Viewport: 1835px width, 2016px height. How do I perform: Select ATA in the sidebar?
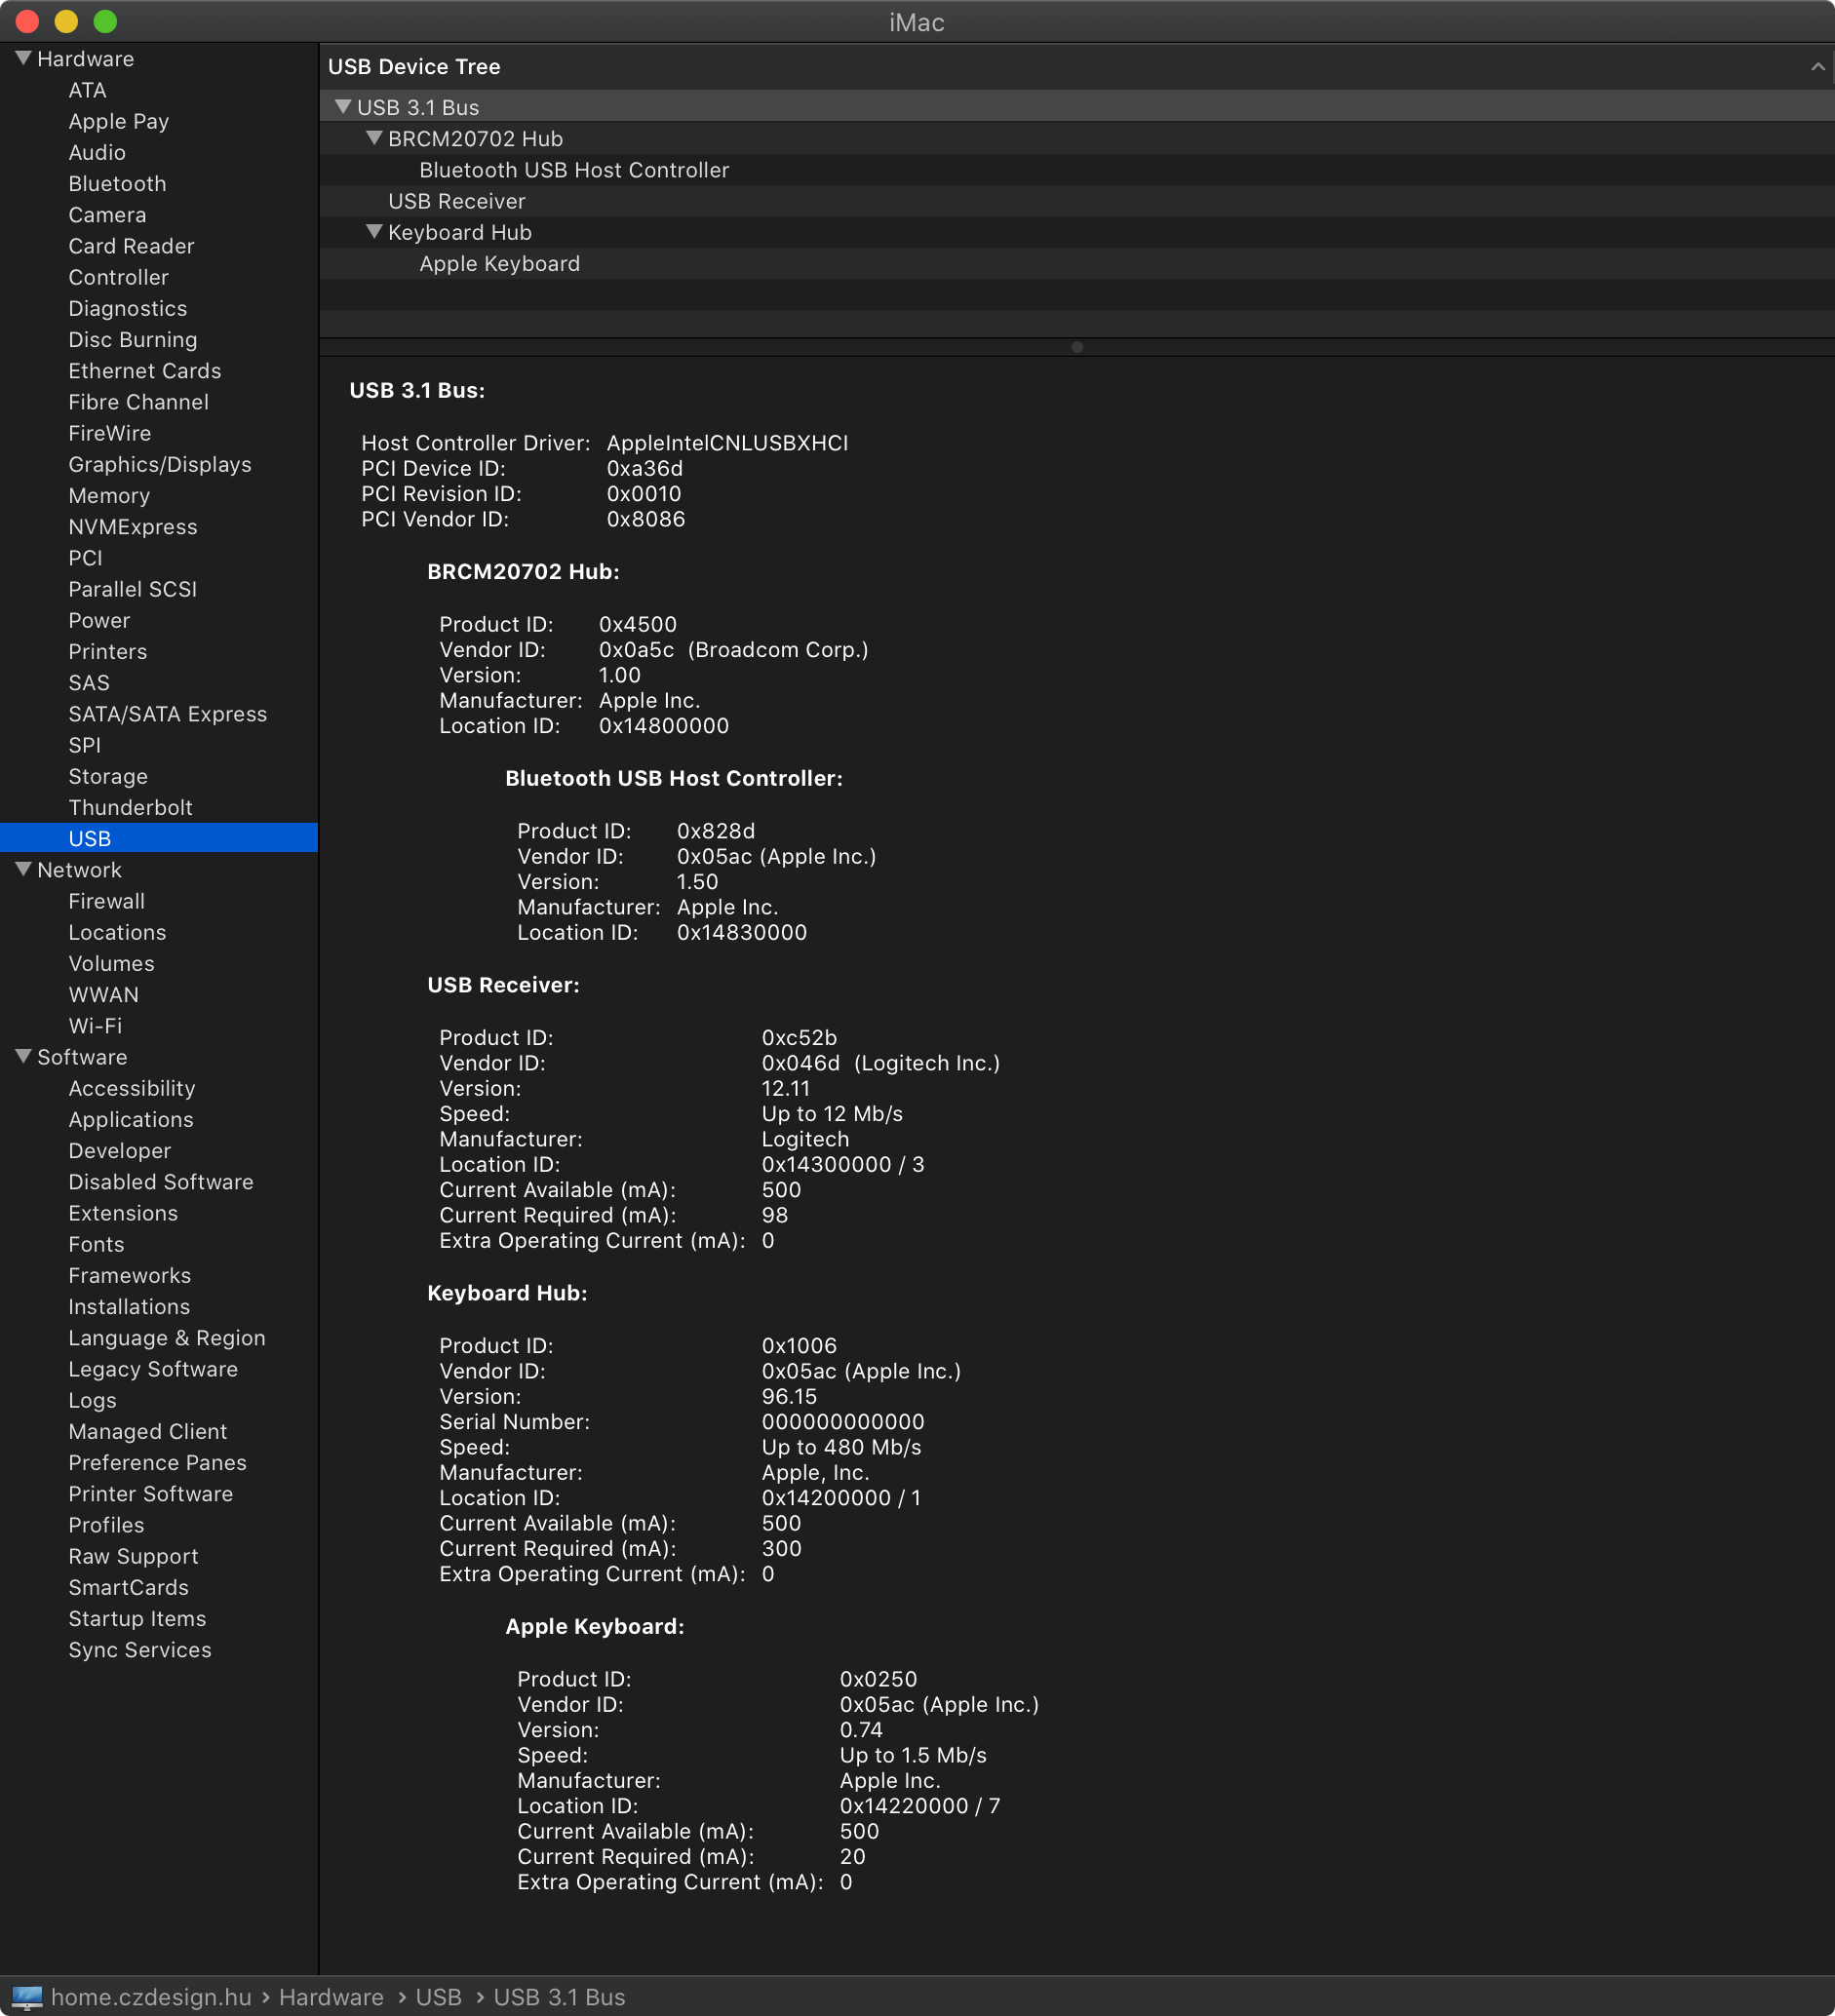coord(87,90)
